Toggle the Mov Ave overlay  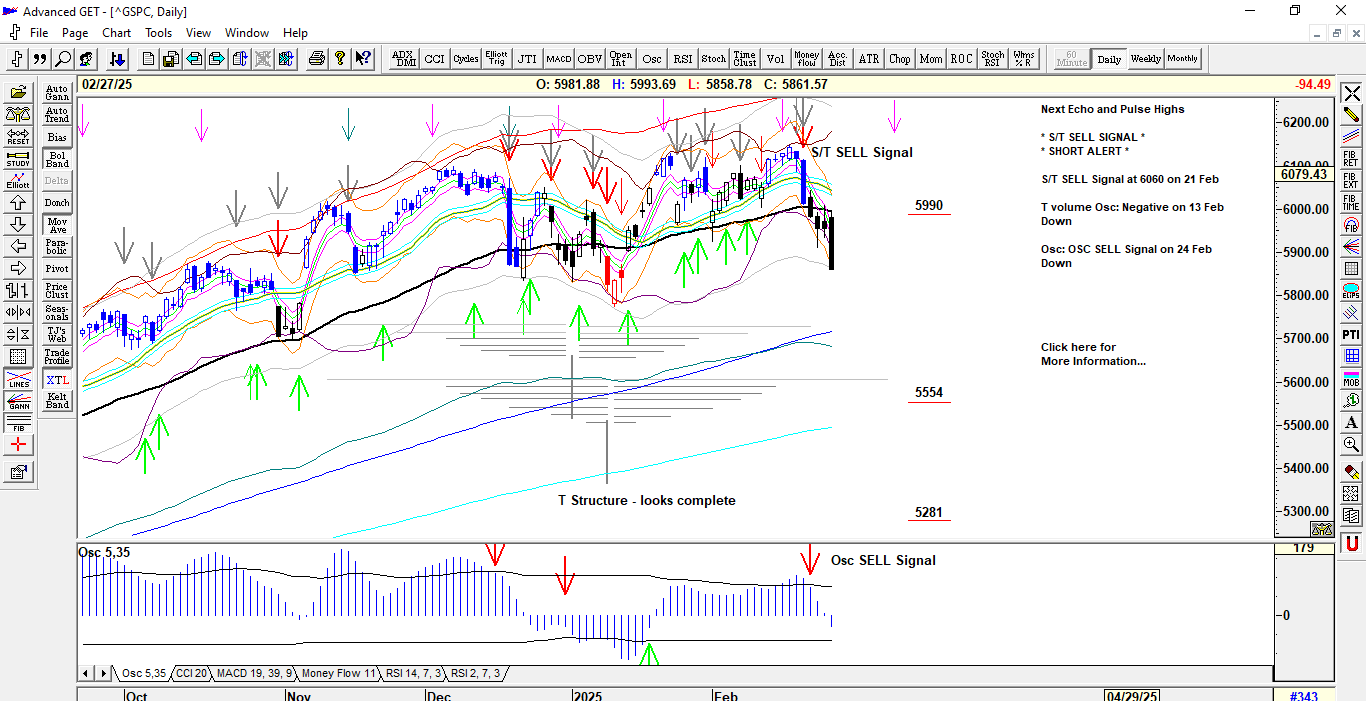pos(57,225)
